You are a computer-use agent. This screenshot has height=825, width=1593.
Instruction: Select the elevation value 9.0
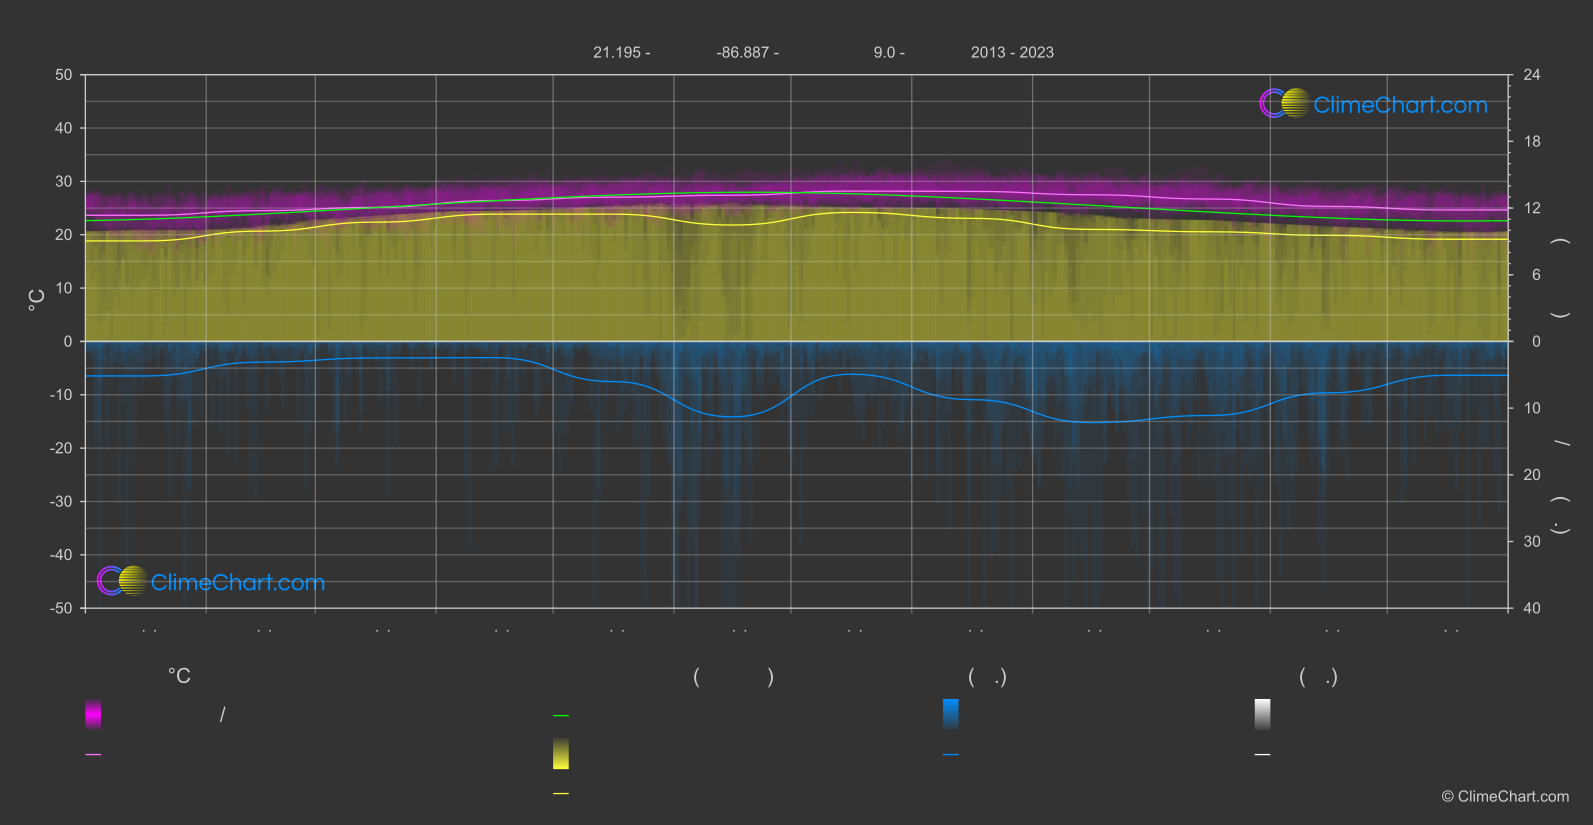coord(884,52)
